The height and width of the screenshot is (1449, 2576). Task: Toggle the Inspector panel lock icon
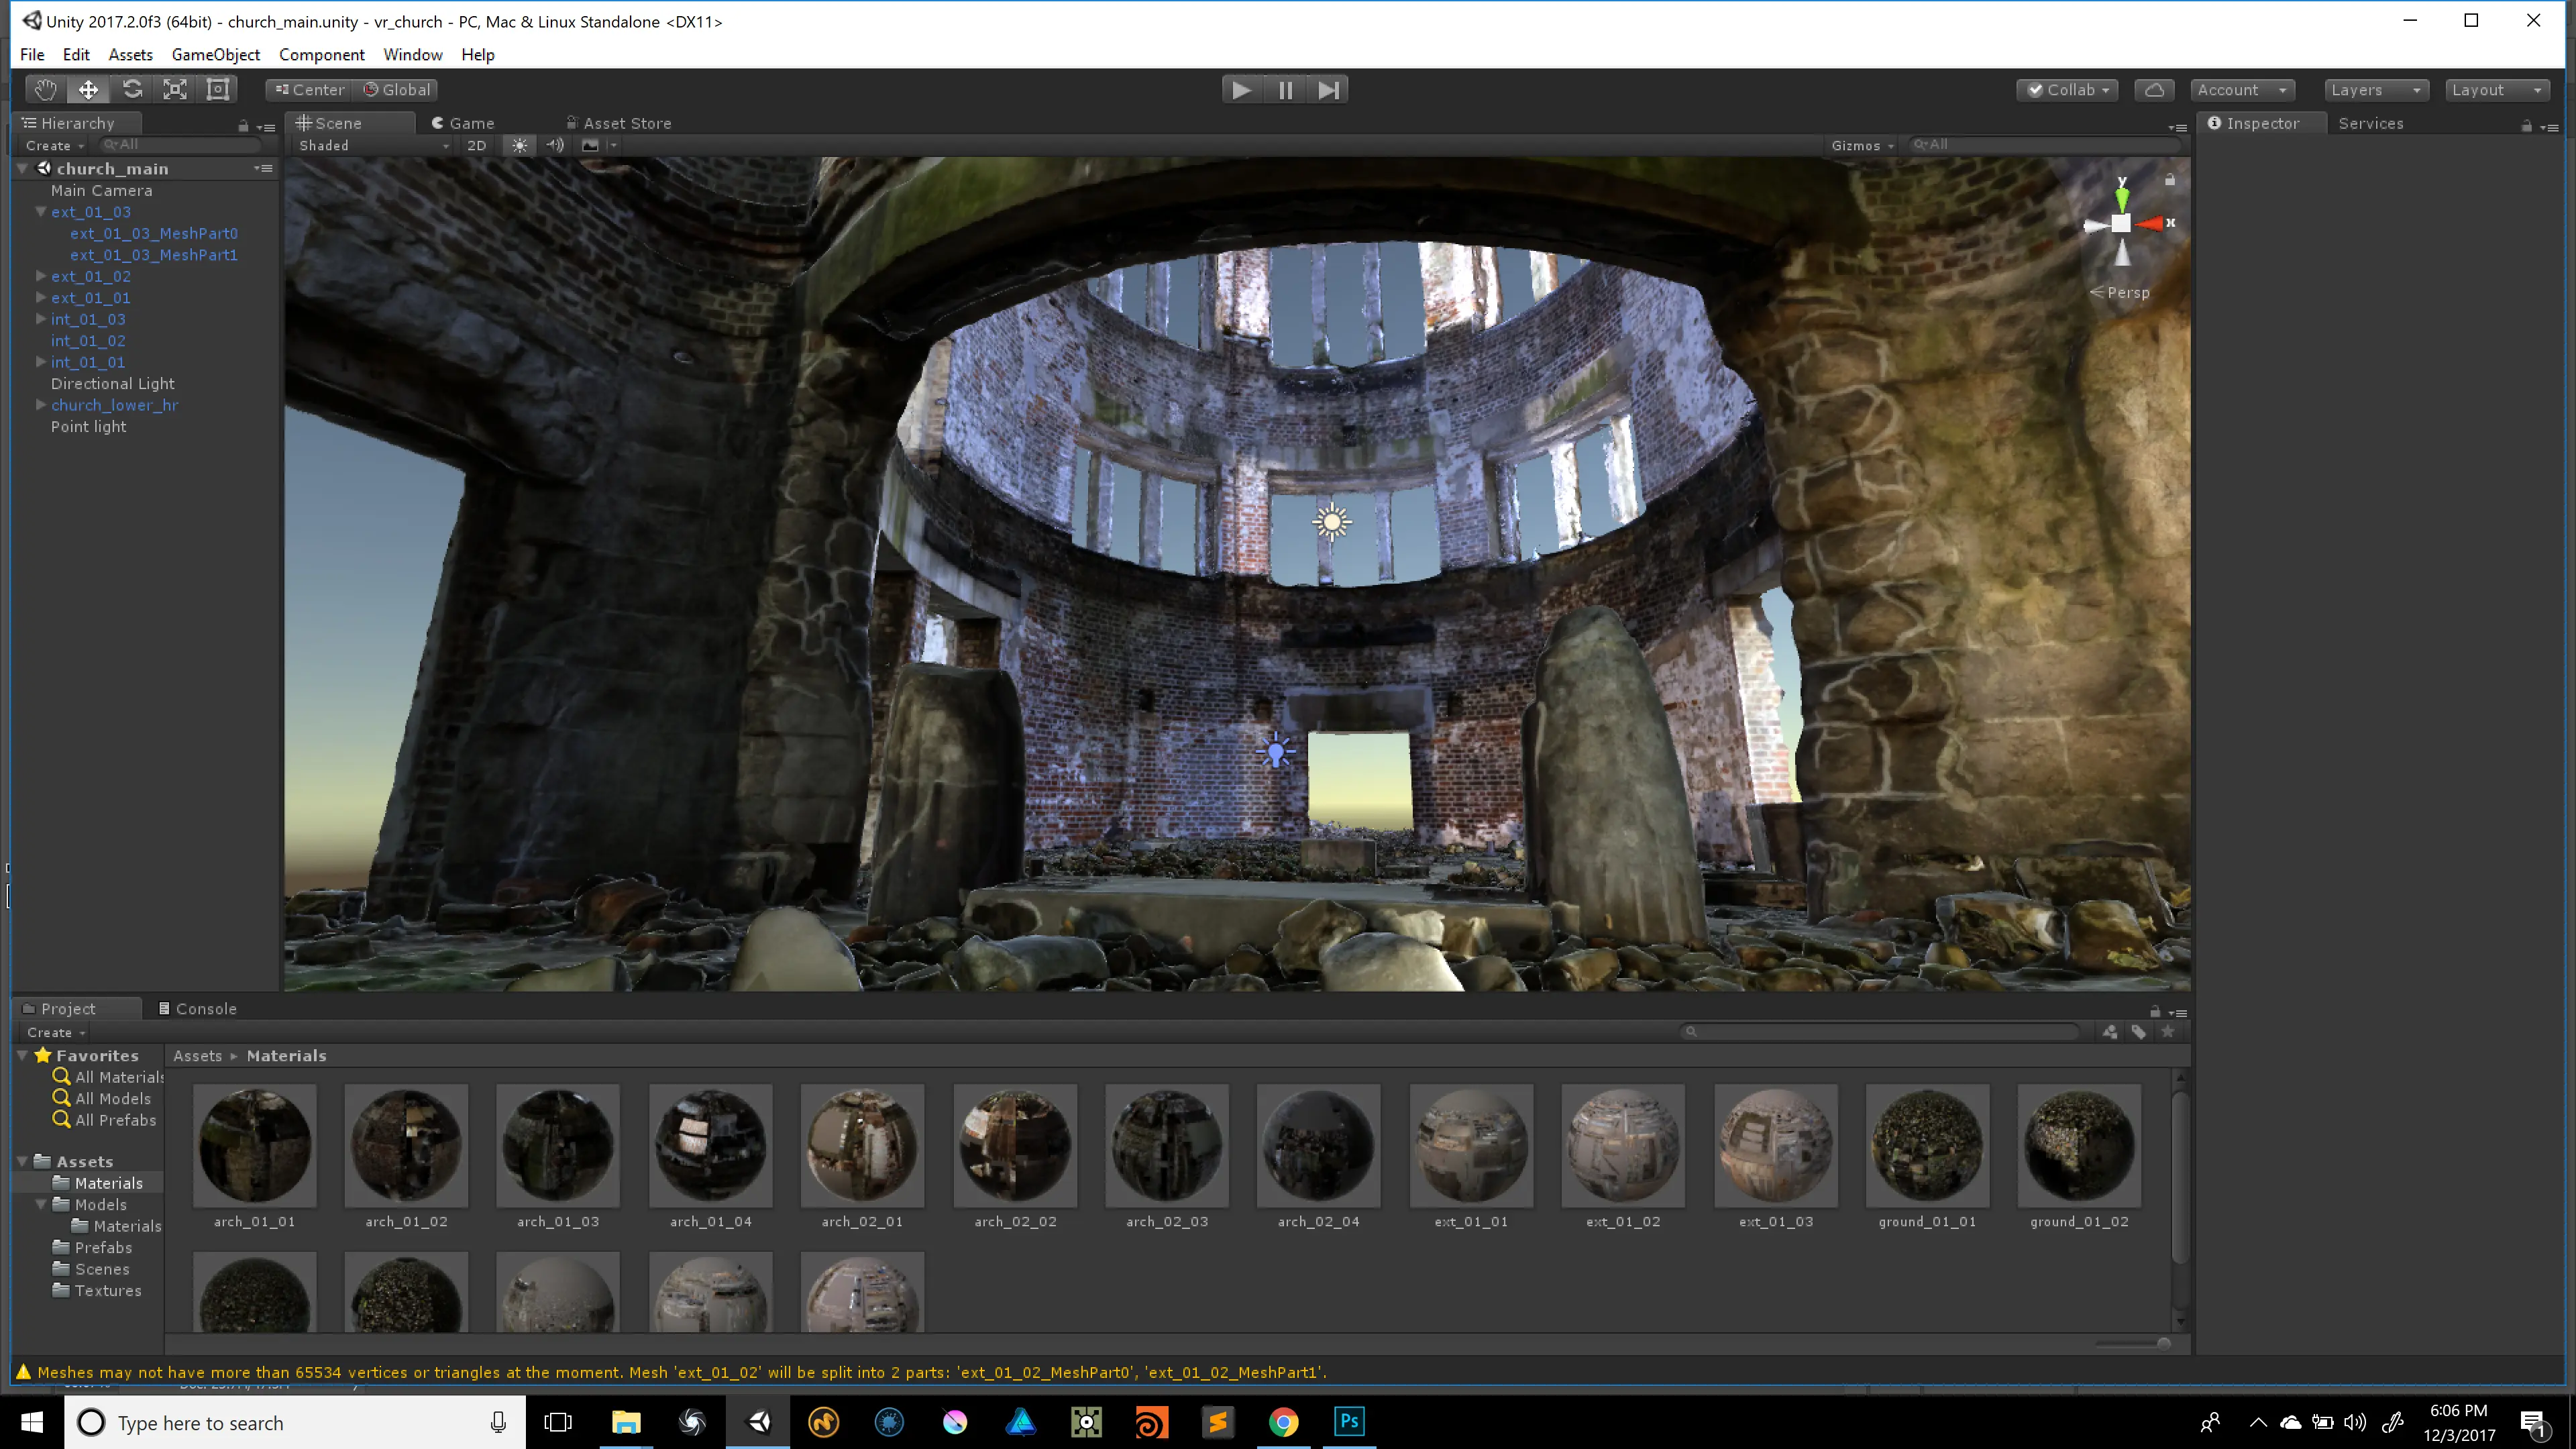[2526, 126]
